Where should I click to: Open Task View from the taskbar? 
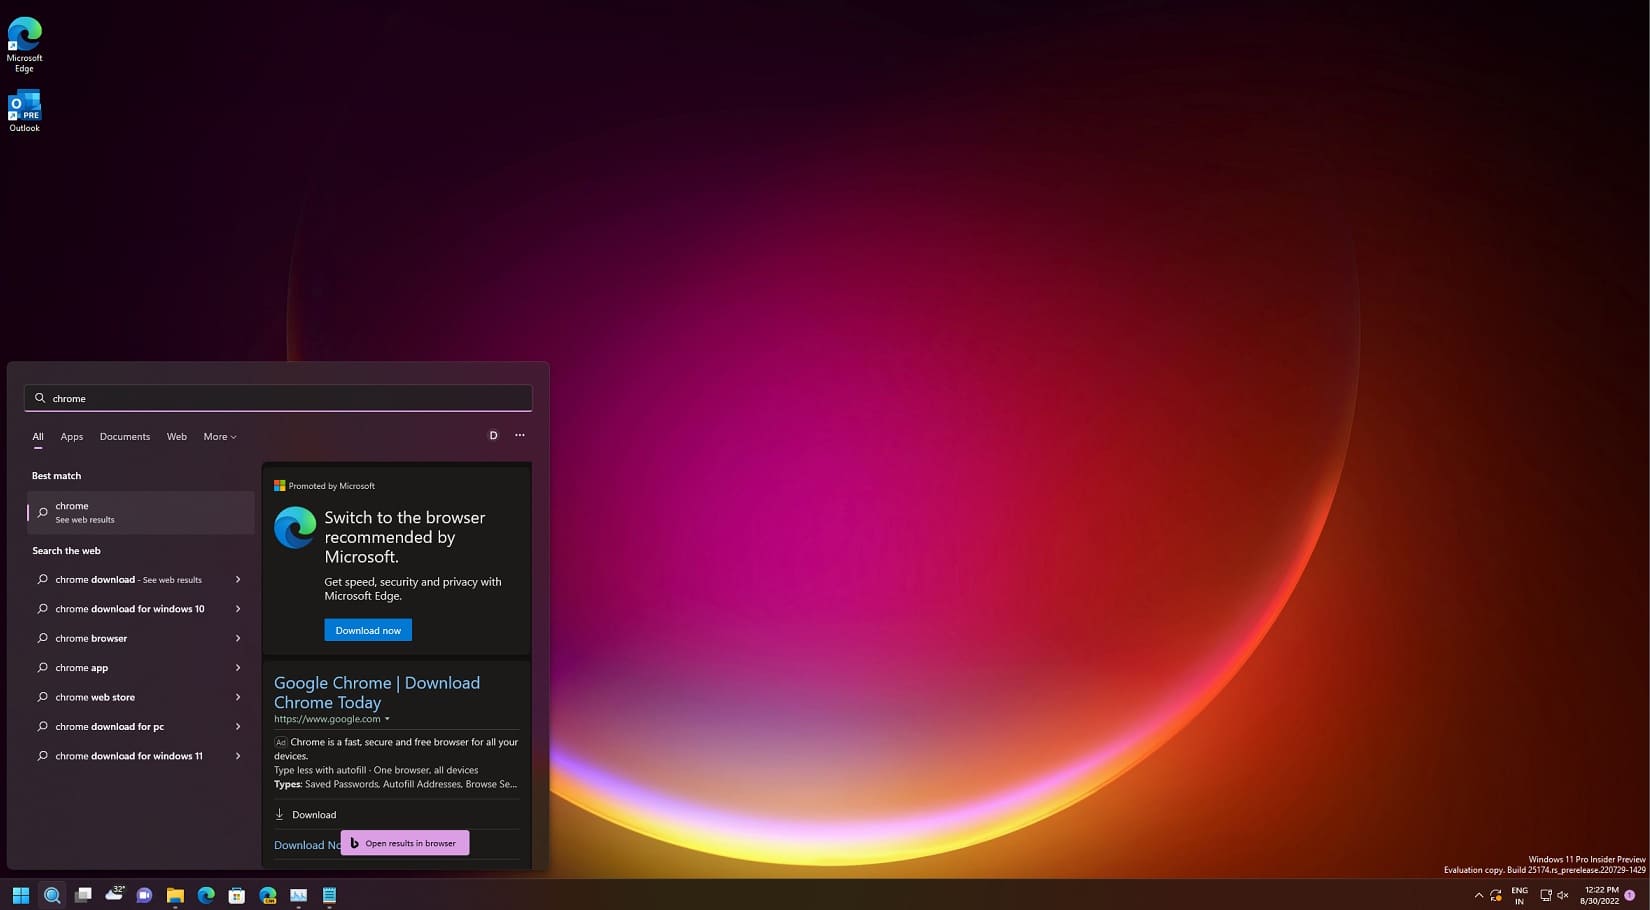[x=83, y=895]
